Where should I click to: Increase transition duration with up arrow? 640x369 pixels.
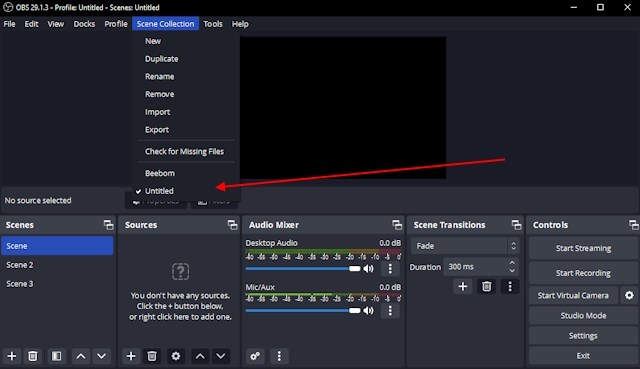click(x=512, y=262)
